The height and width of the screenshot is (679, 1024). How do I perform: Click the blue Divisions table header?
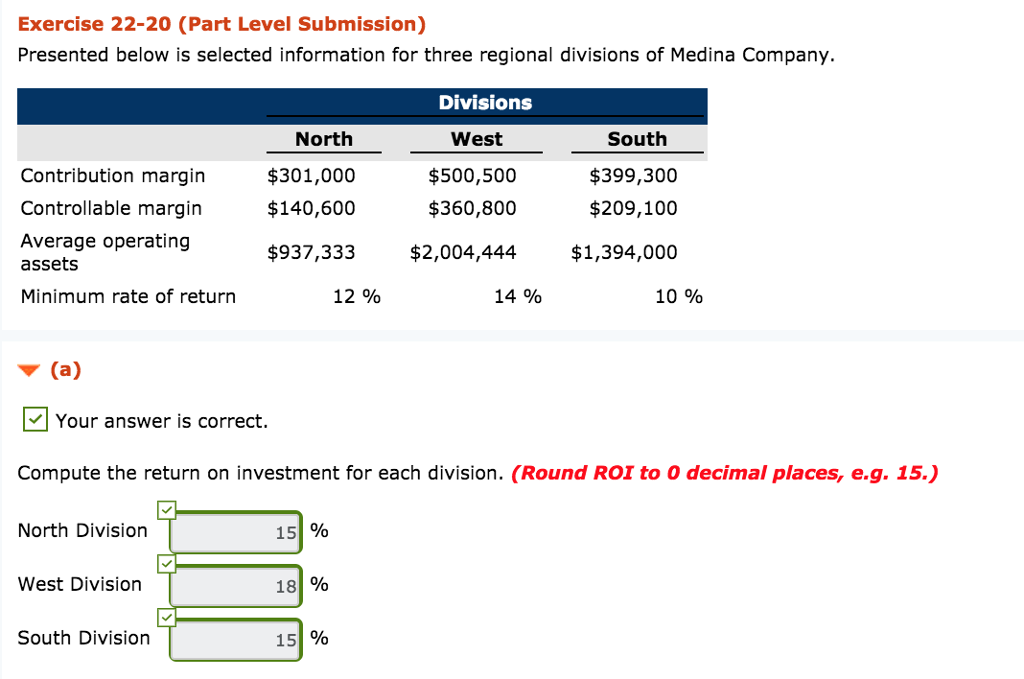485,103
